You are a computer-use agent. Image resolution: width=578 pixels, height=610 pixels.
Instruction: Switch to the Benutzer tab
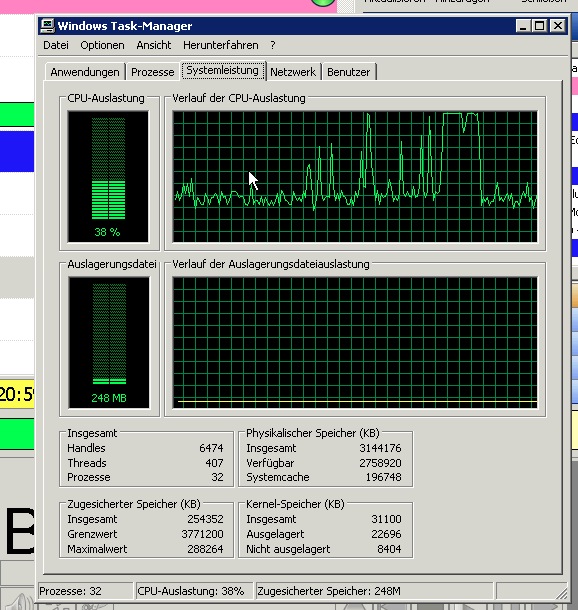click(349, 72)
